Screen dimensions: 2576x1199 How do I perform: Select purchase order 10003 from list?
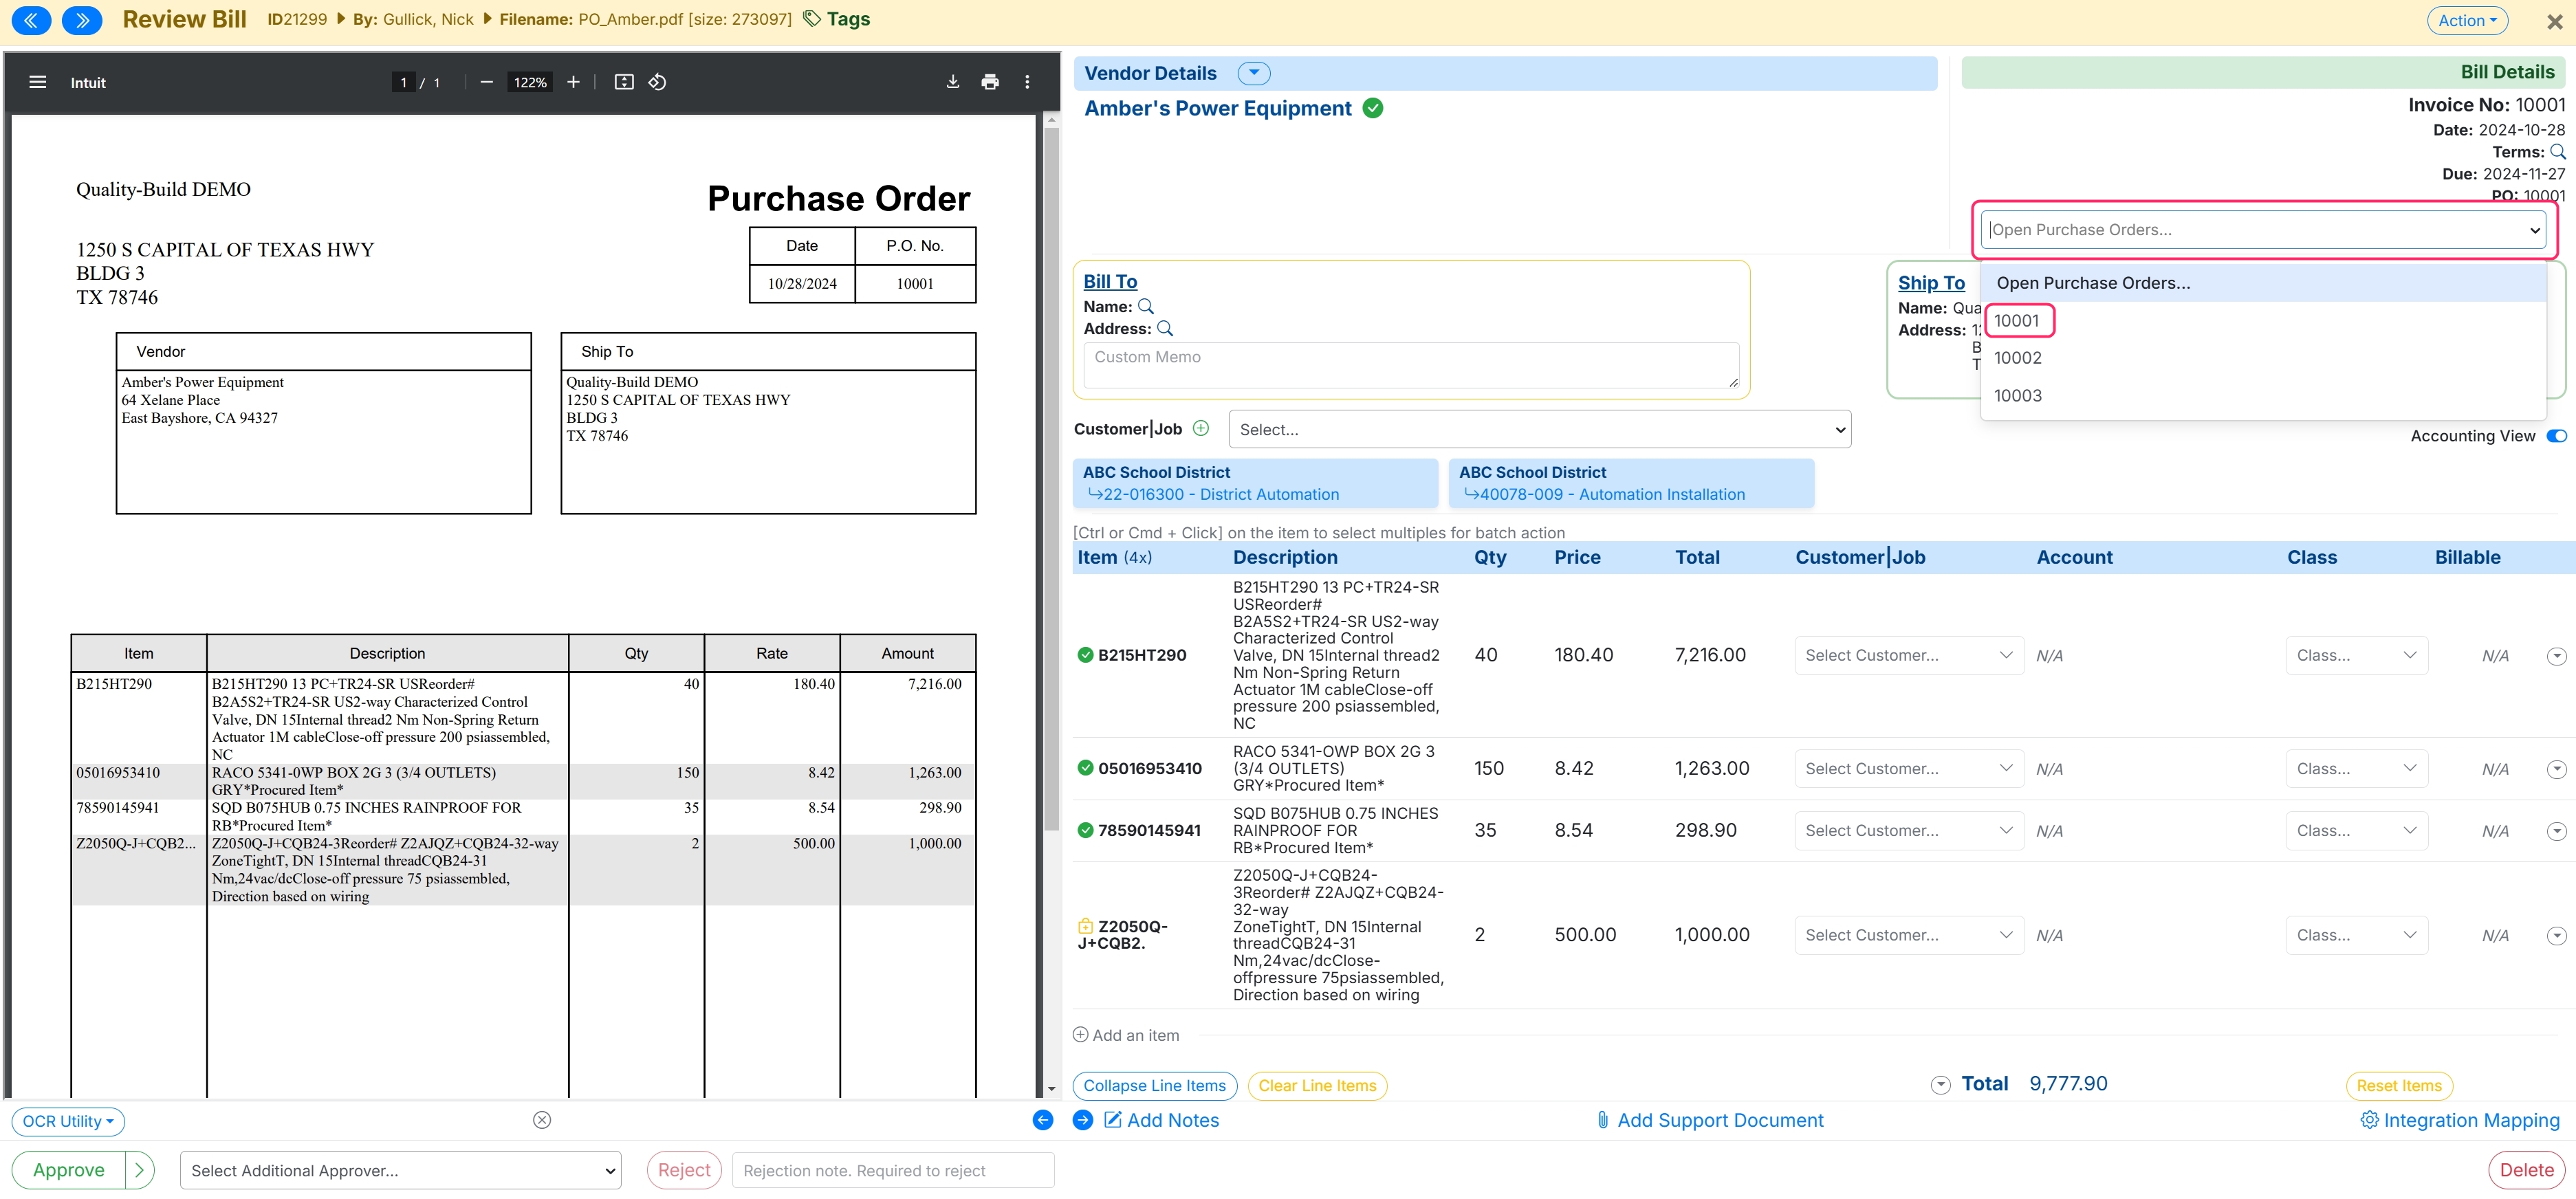(x=2262, y=396)
